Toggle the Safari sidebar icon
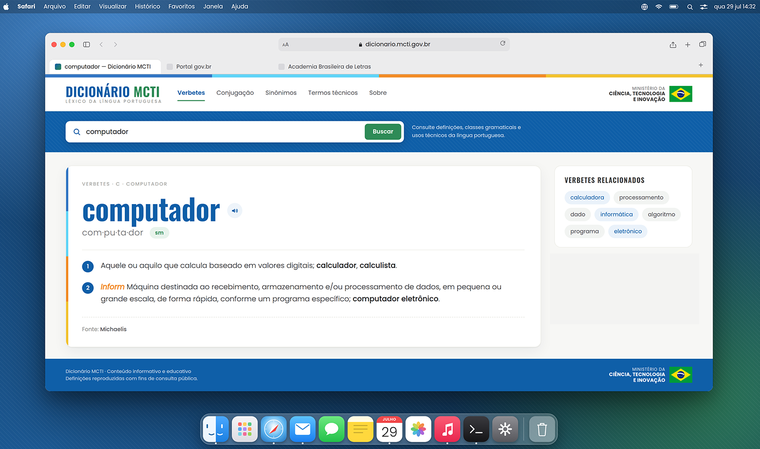 (86, 45)
